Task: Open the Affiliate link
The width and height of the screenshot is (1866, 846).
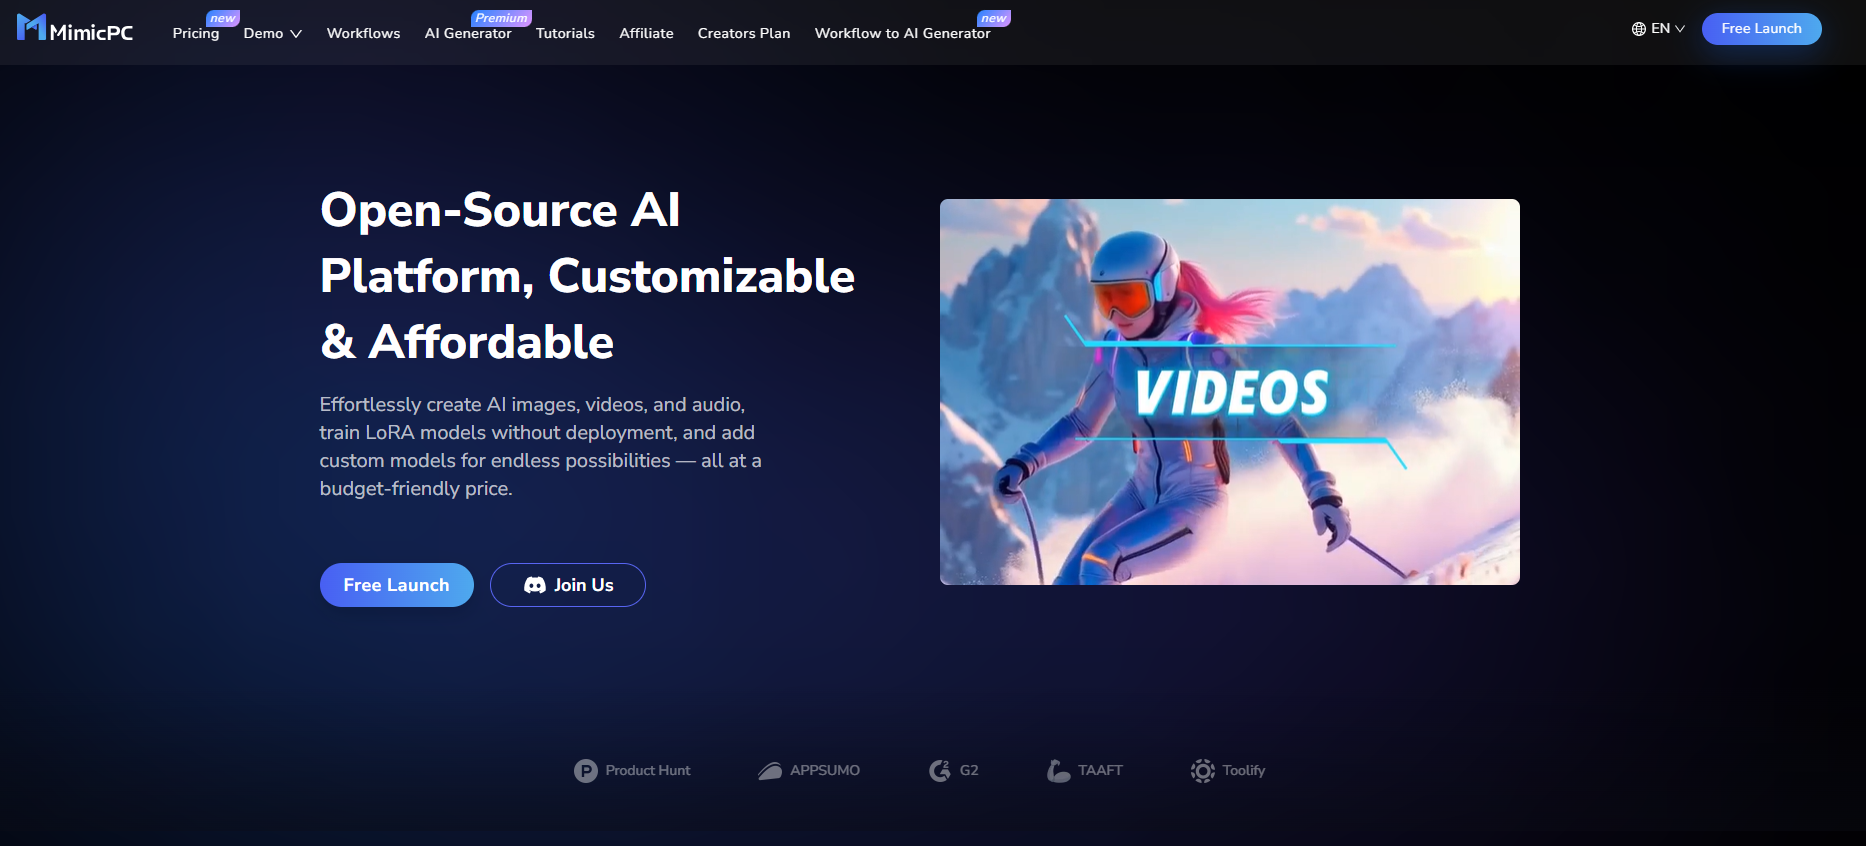Action: (646, 33)
